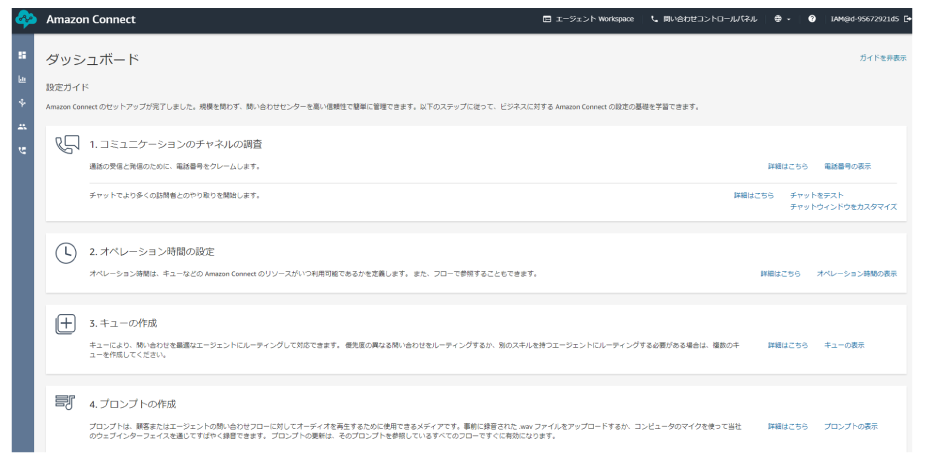Click heading 1. コミュニケーションのチャネルの調査
Viewport: 925px width, 462px height.
click(x=176, y=144)
